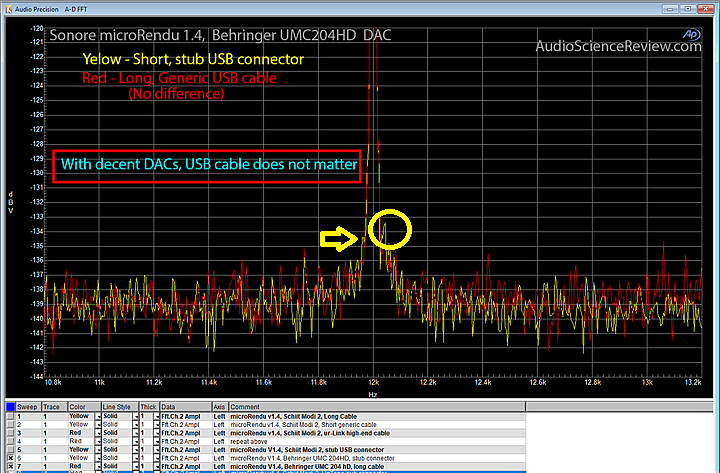Click the Trace column header
This screenshot has width=720, height=473.
(54, 407)
